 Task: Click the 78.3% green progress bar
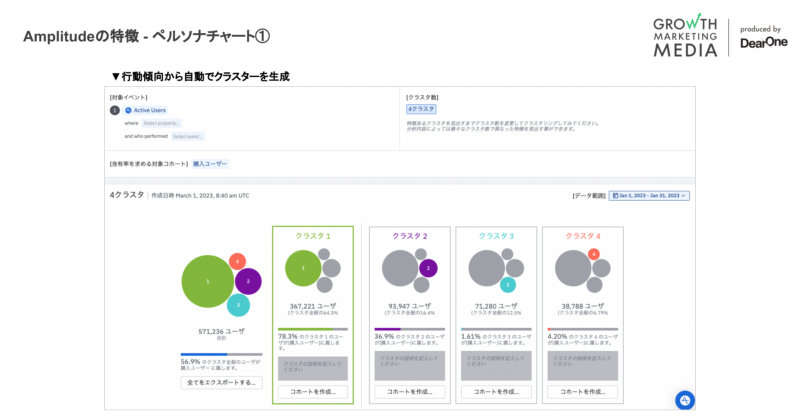coord(313,329)
